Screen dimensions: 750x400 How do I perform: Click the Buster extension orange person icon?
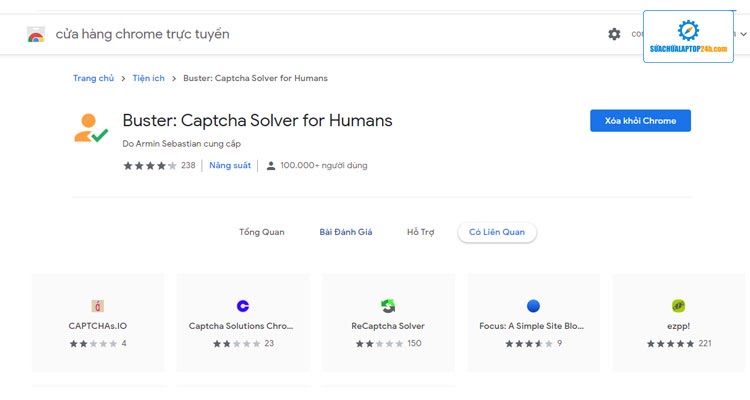[x=90, y=128]
